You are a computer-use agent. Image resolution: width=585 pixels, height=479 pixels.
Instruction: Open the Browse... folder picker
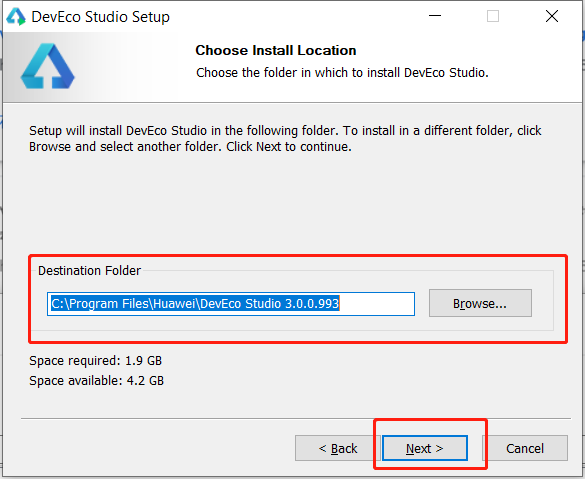[x=480, y=303]
